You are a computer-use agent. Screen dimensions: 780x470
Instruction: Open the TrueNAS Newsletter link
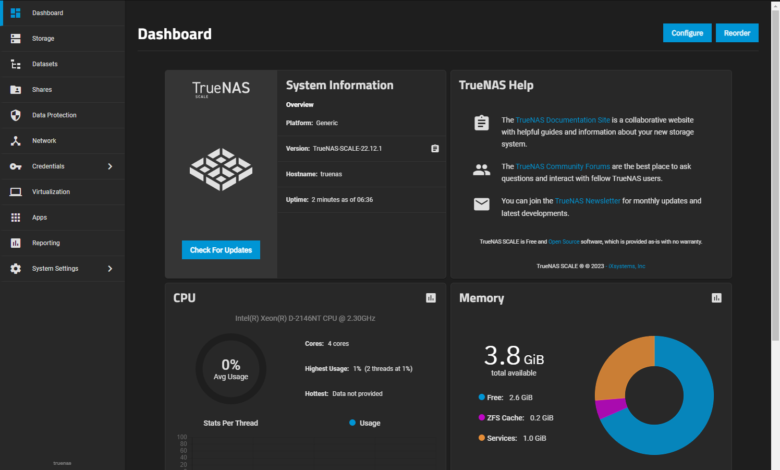point(587,201)
